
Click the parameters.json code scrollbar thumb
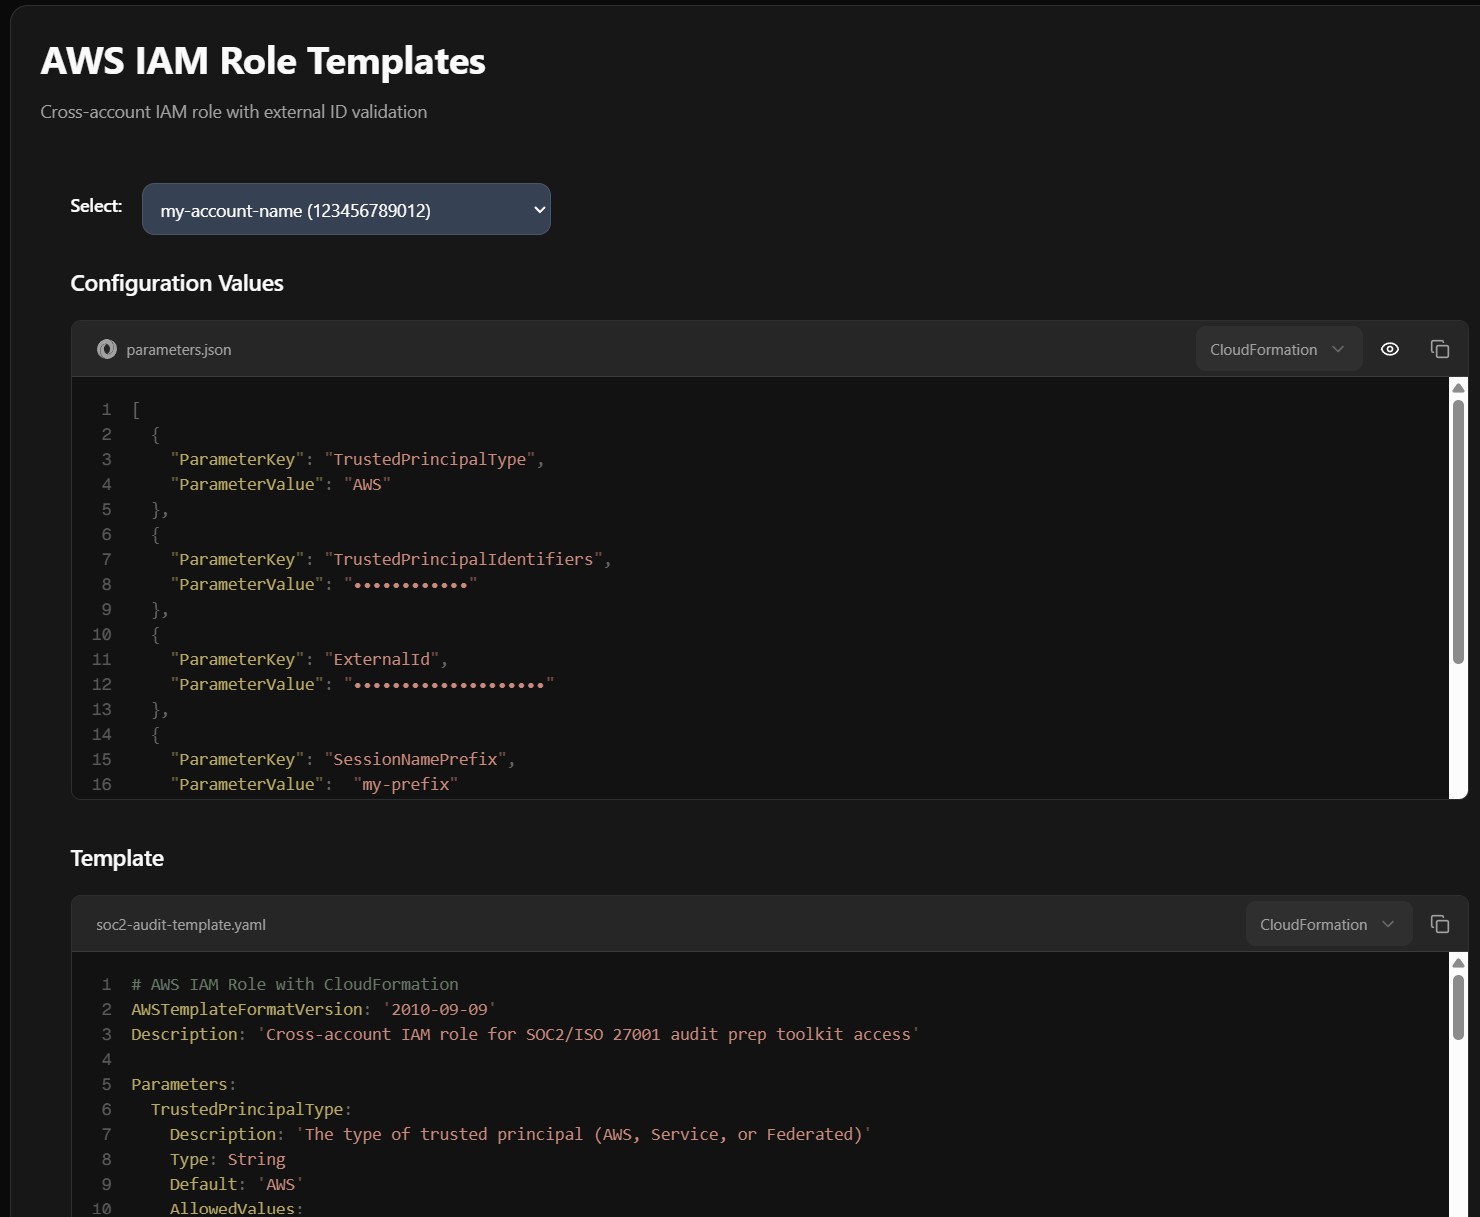click(1458, 530)
